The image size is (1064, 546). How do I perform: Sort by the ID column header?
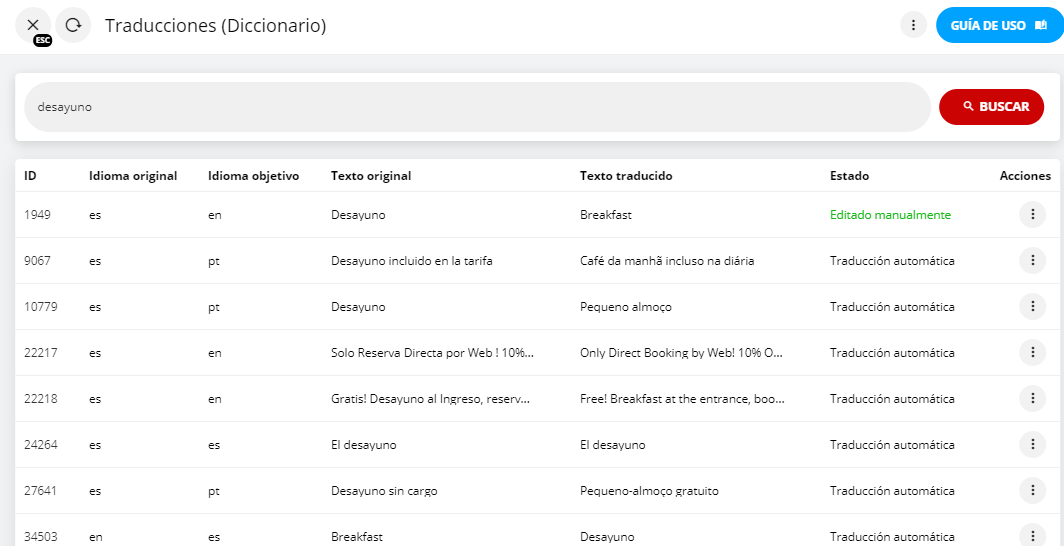click(x=31, y=176)
